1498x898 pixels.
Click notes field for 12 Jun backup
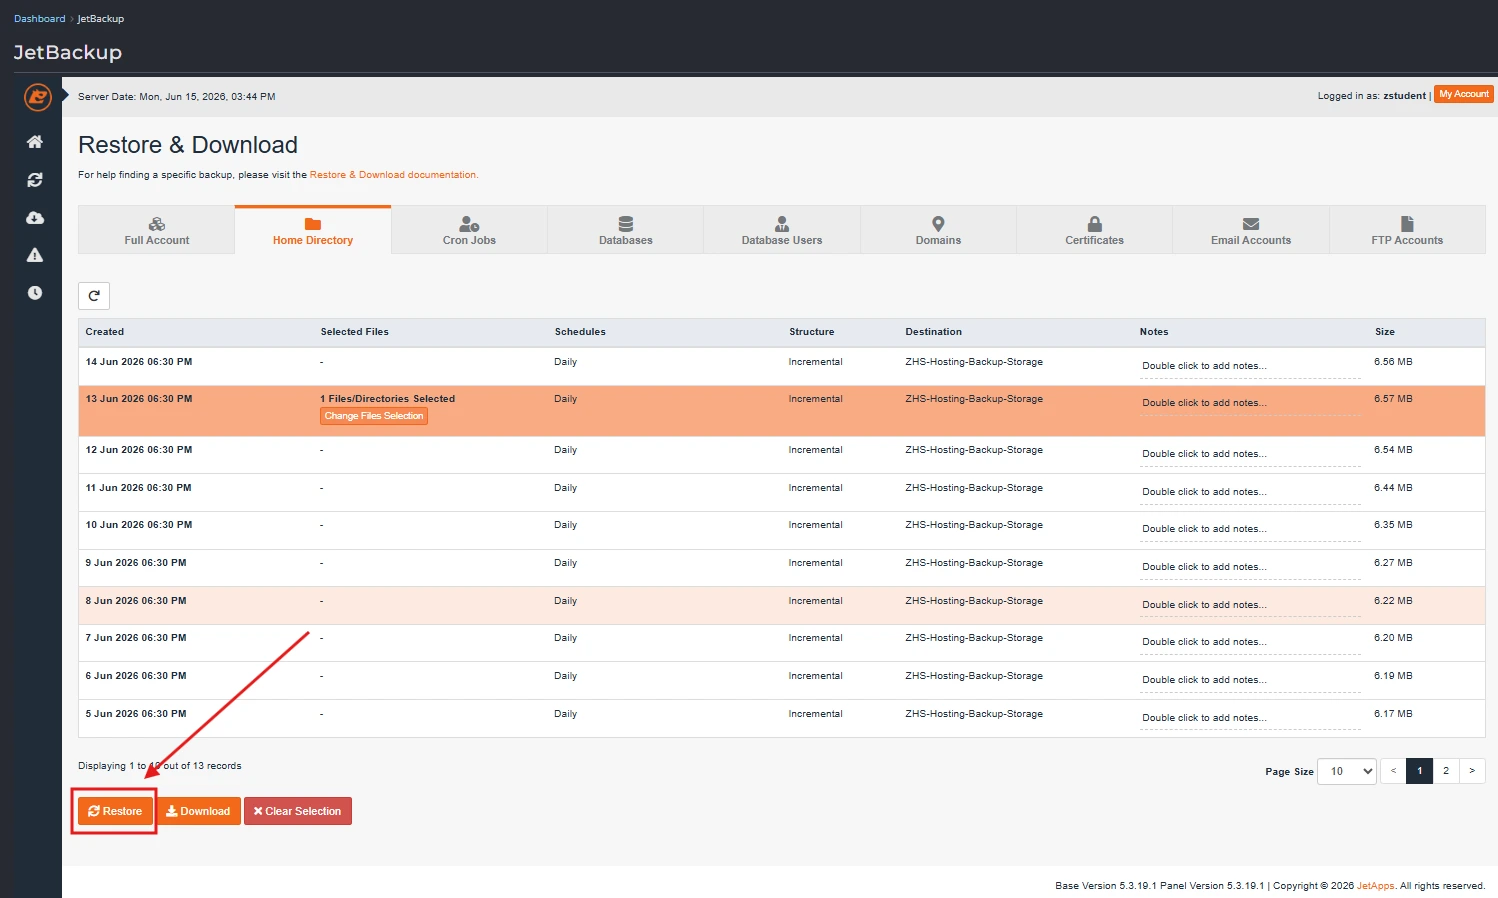(x=1250, y=454)
